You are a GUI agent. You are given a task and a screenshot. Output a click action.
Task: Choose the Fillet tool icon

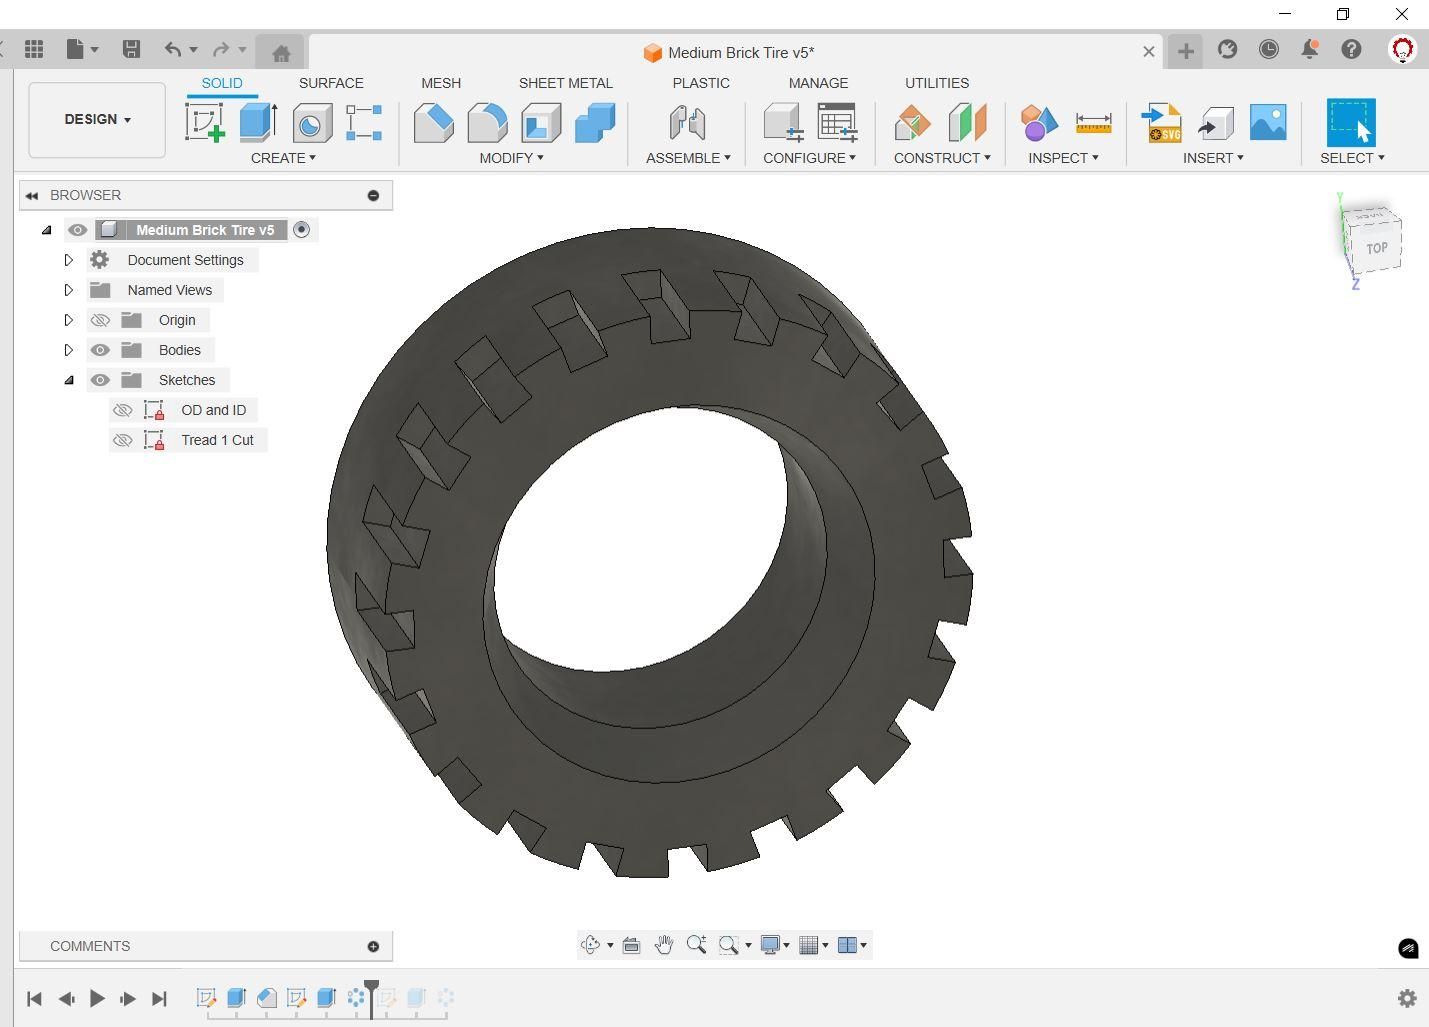[x=487, y=123]
